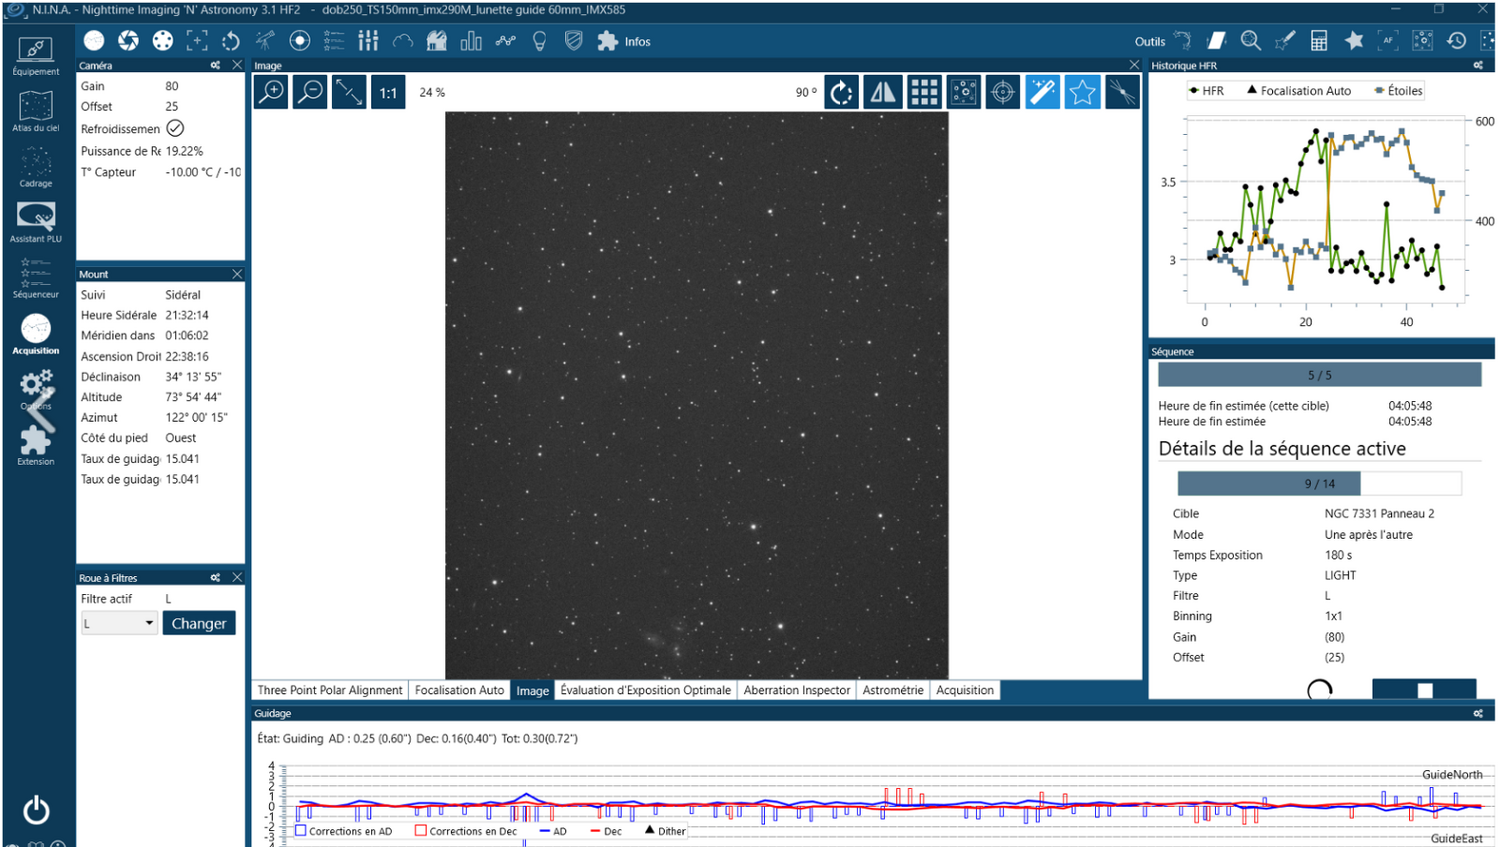The width and height of the screenshot is (1500, 847).
Task: Switch to Three Point Polar Alignment tab
Action: pyautogui.click(x=330, y=690)
